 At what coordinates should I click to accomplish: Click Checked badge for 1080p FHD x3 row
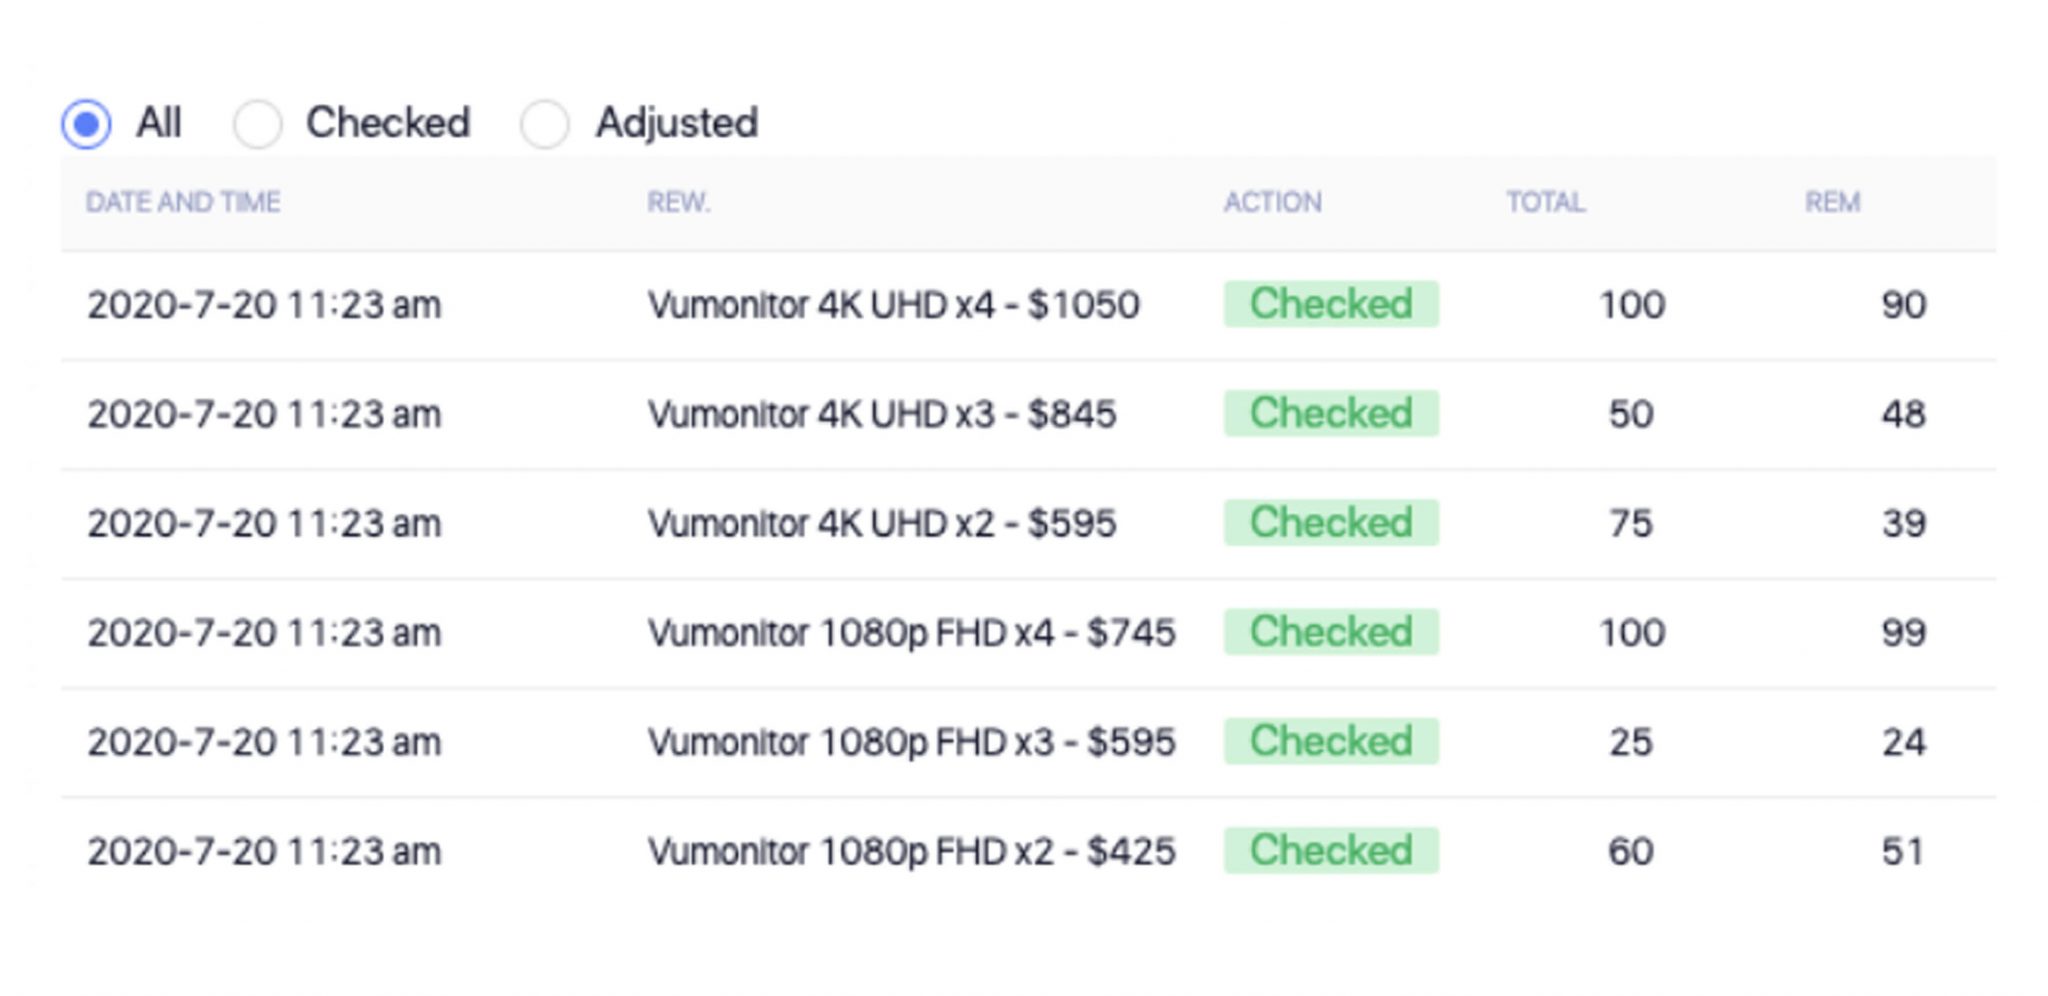tap(1331, 741)
